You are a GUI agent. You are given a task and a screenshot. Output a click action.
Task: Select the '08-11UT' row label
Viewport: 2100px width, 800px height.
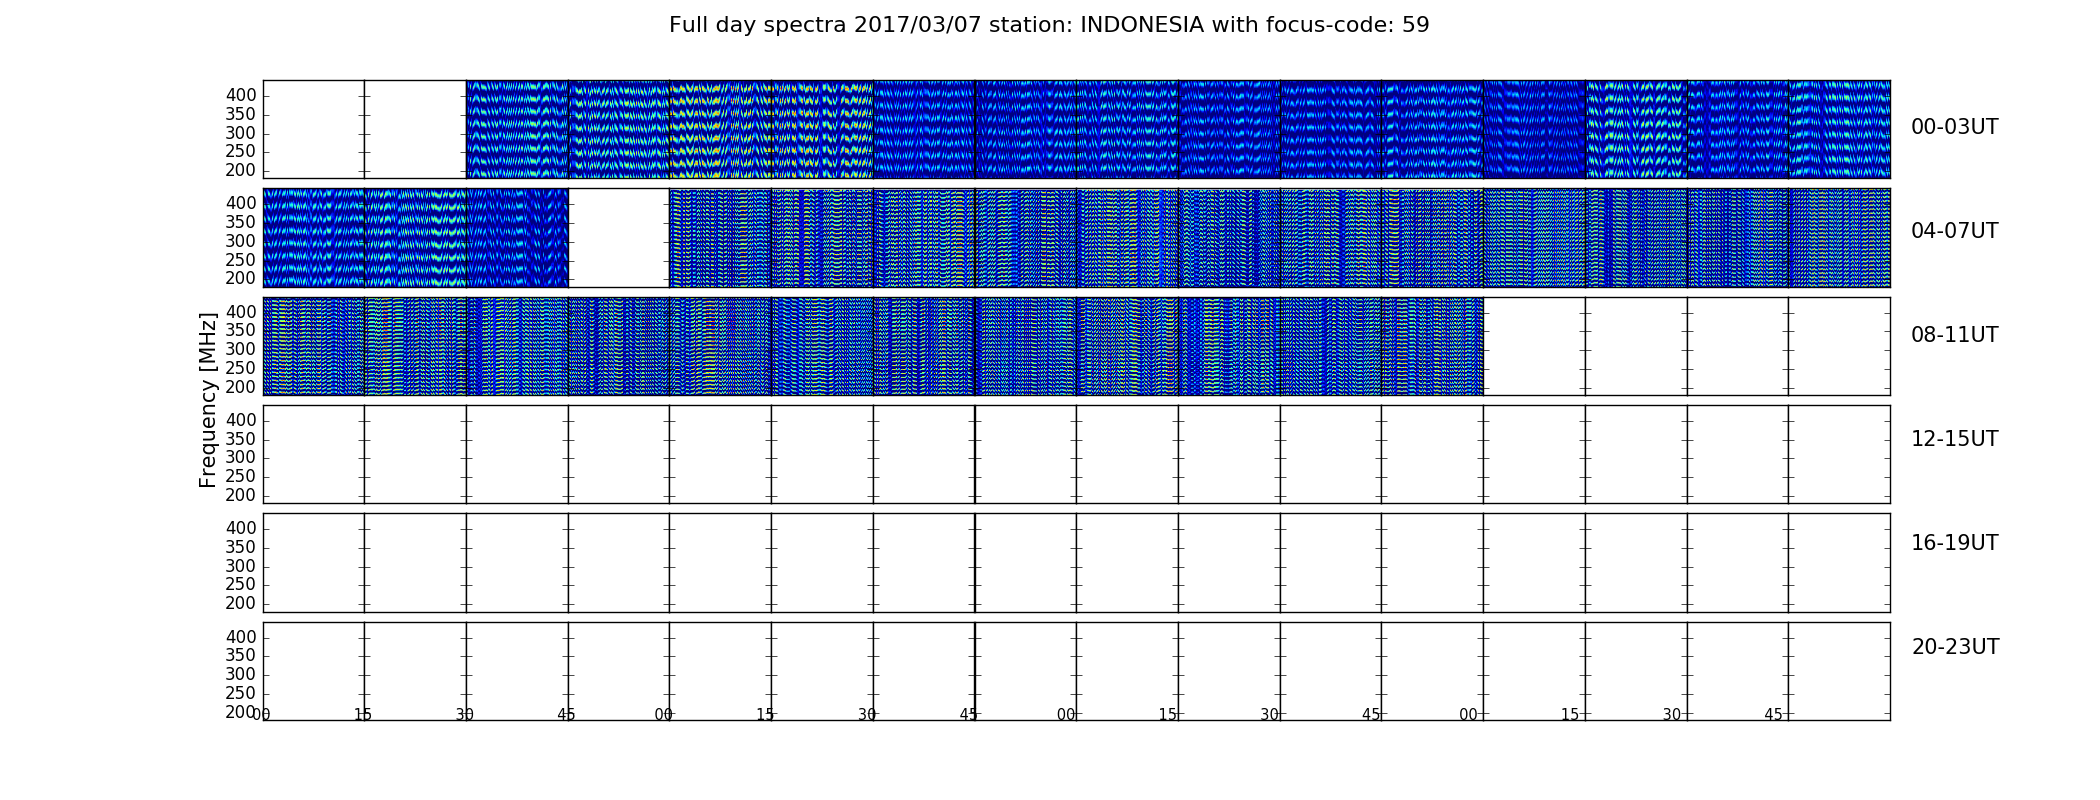click(1954, 335)
